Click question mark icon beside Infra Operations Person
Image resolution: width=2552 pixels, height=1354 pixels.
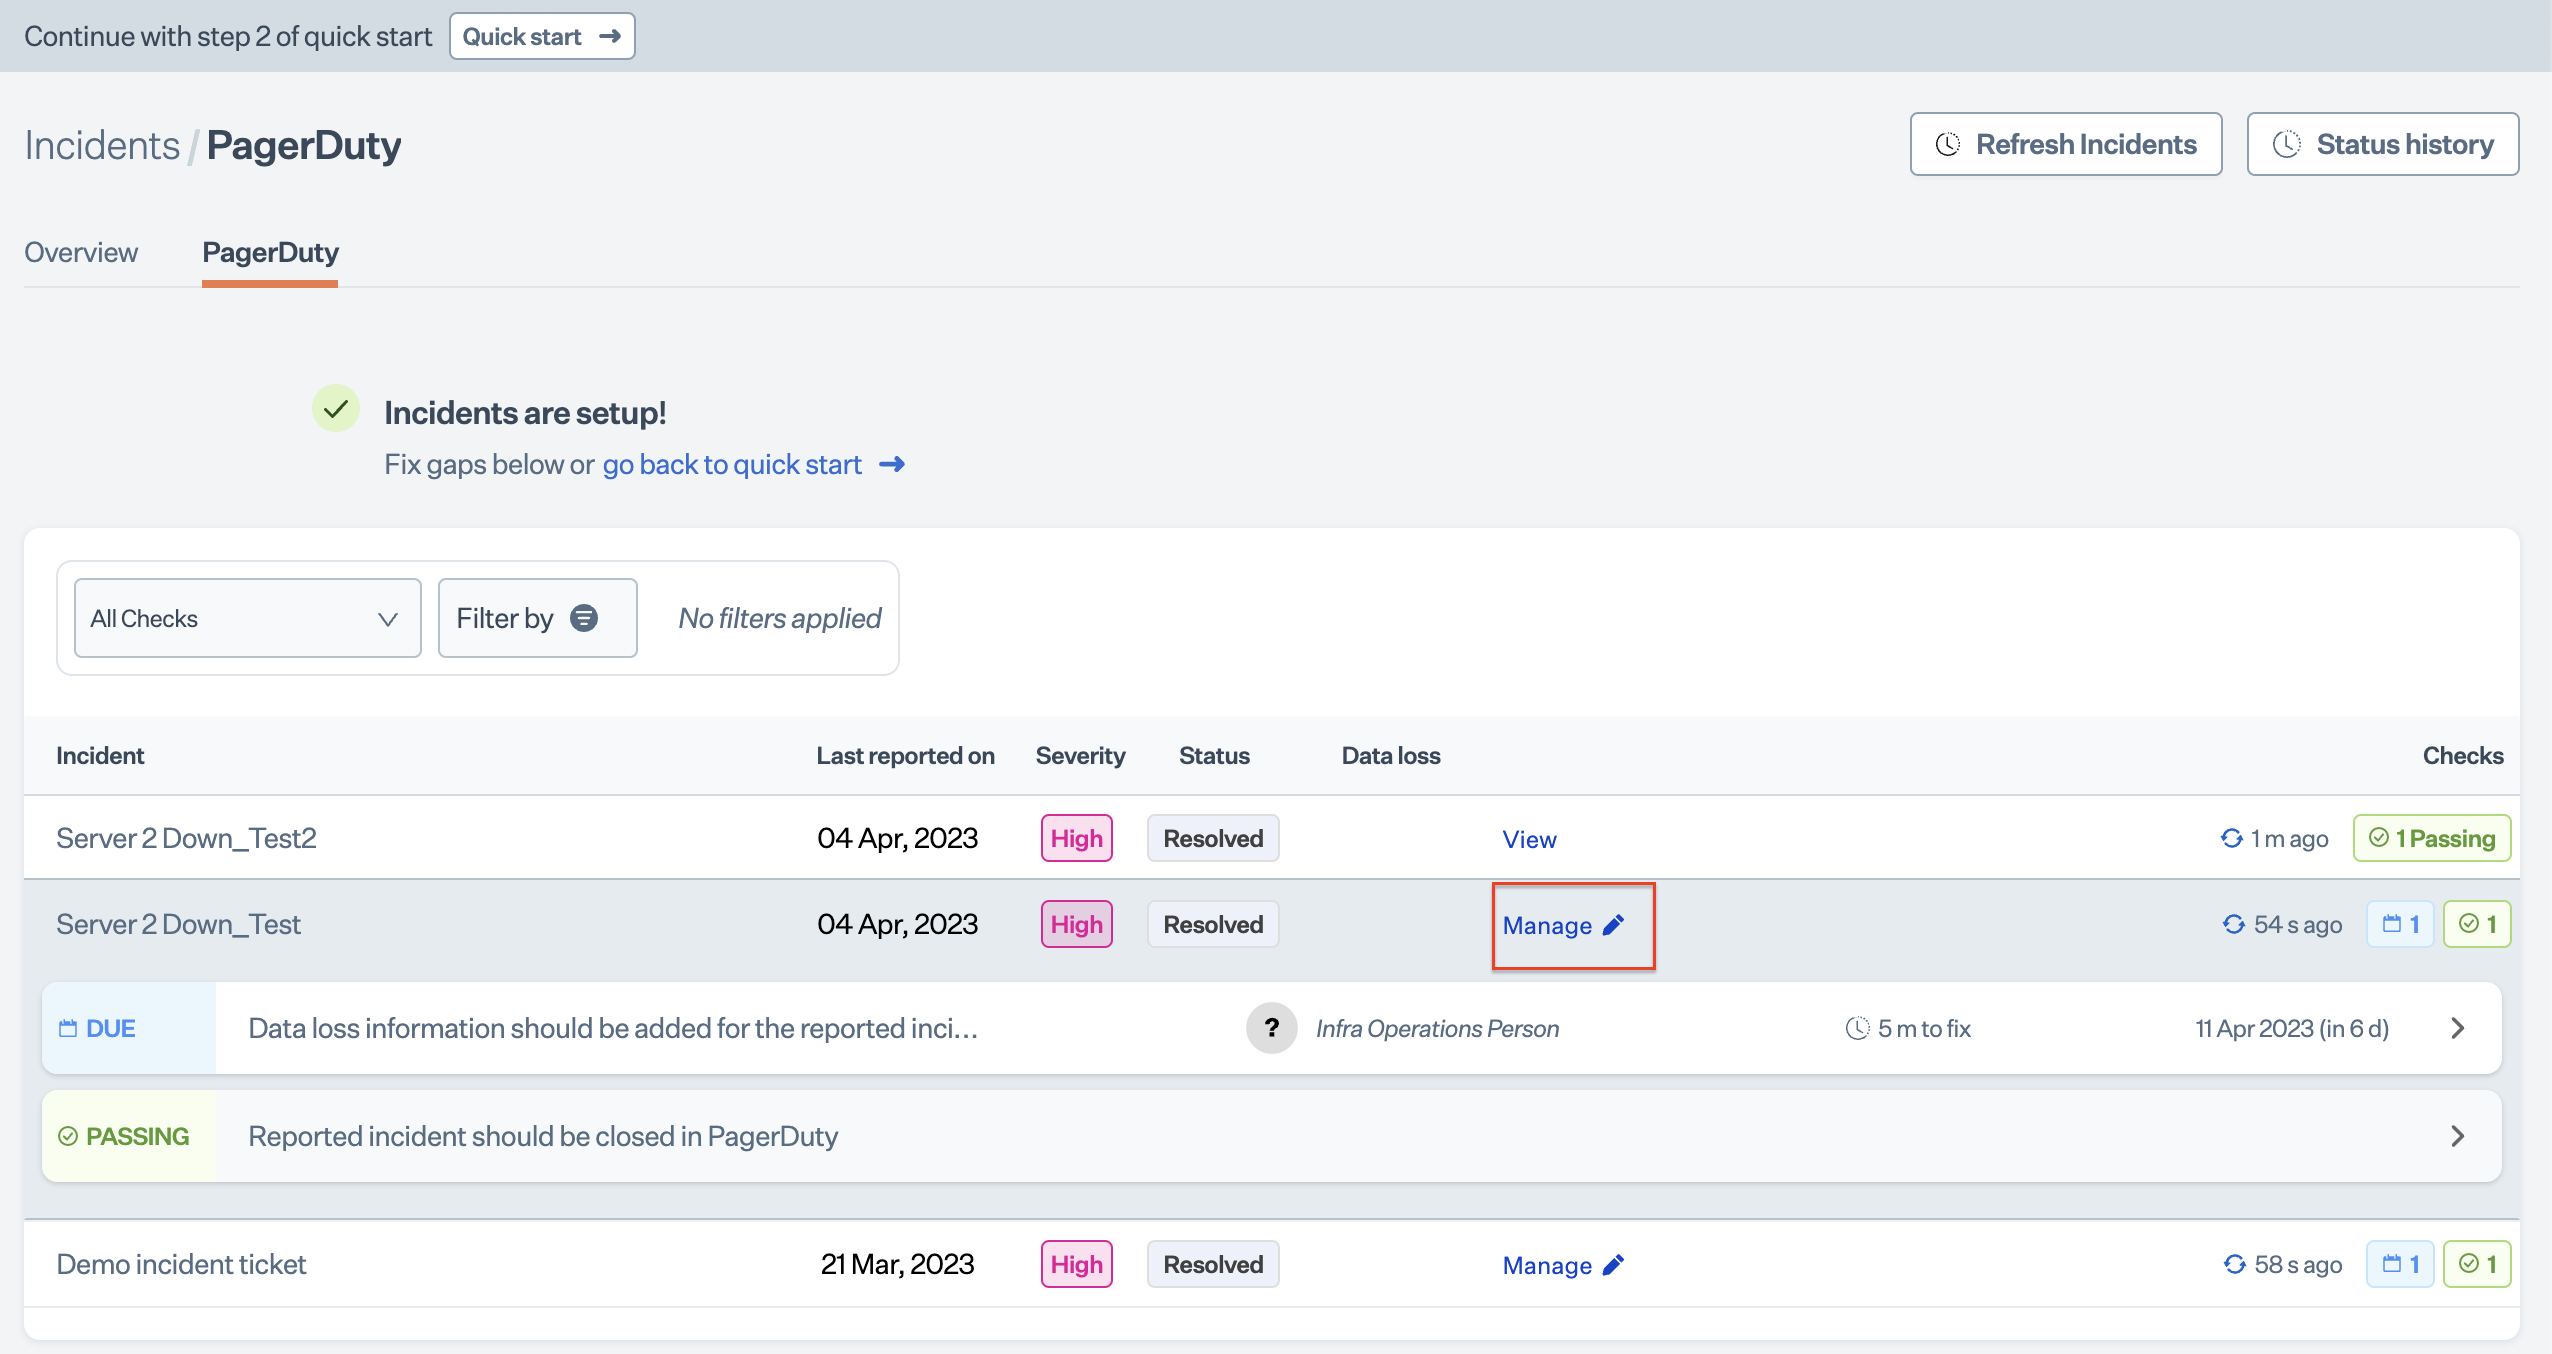click(x=1271, y=1028)
